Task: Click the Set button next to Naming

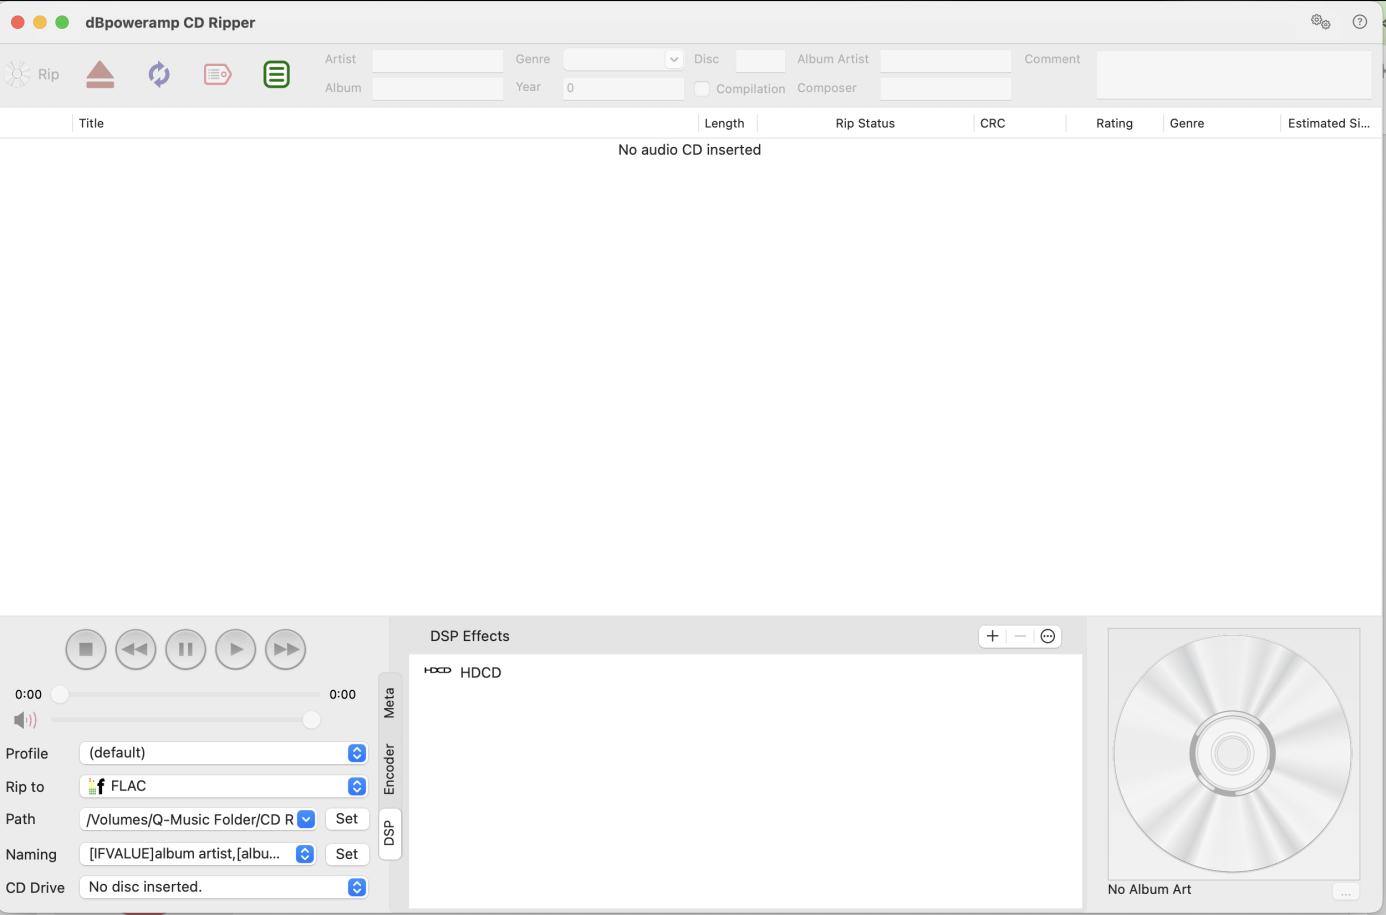Action: tap(347, 854)
